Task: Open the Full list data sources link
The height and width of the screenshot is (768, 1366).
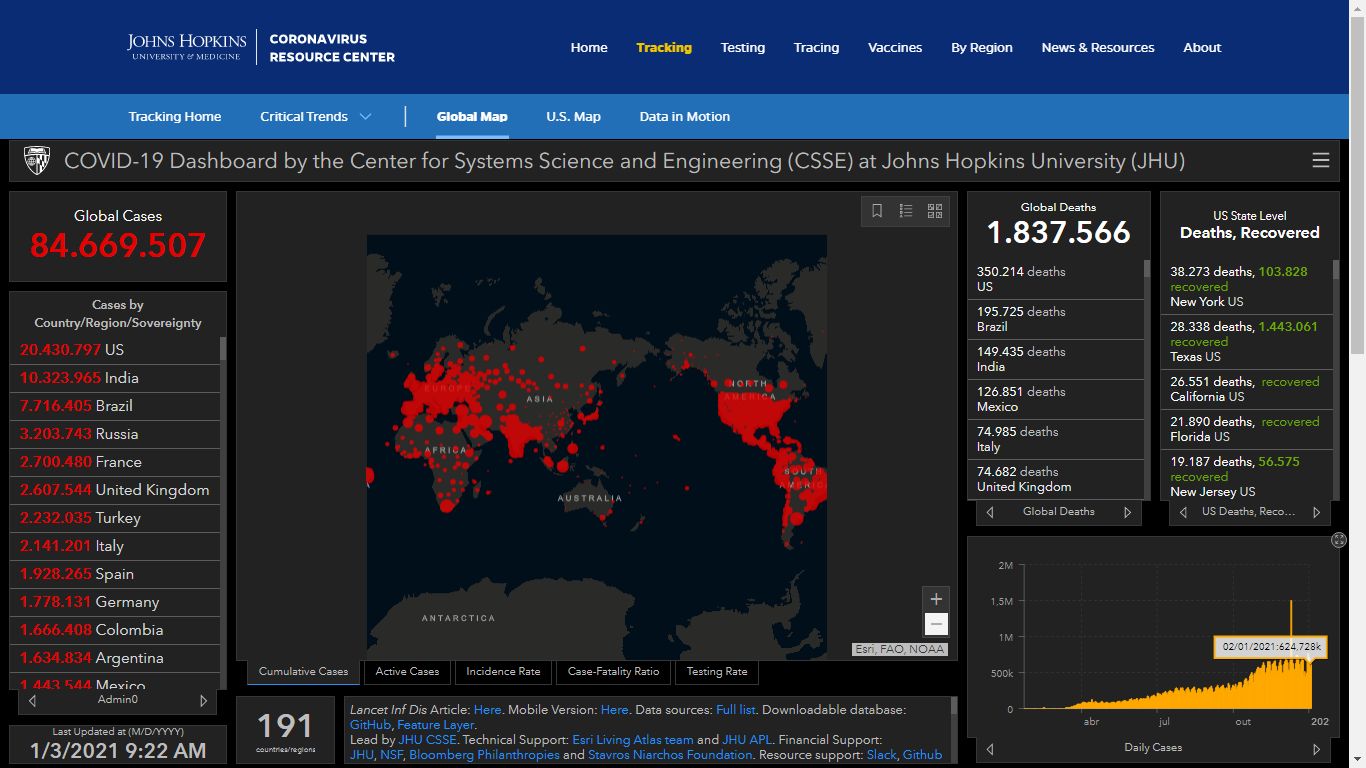Action: pyautogui.click(x=736, y=710)
